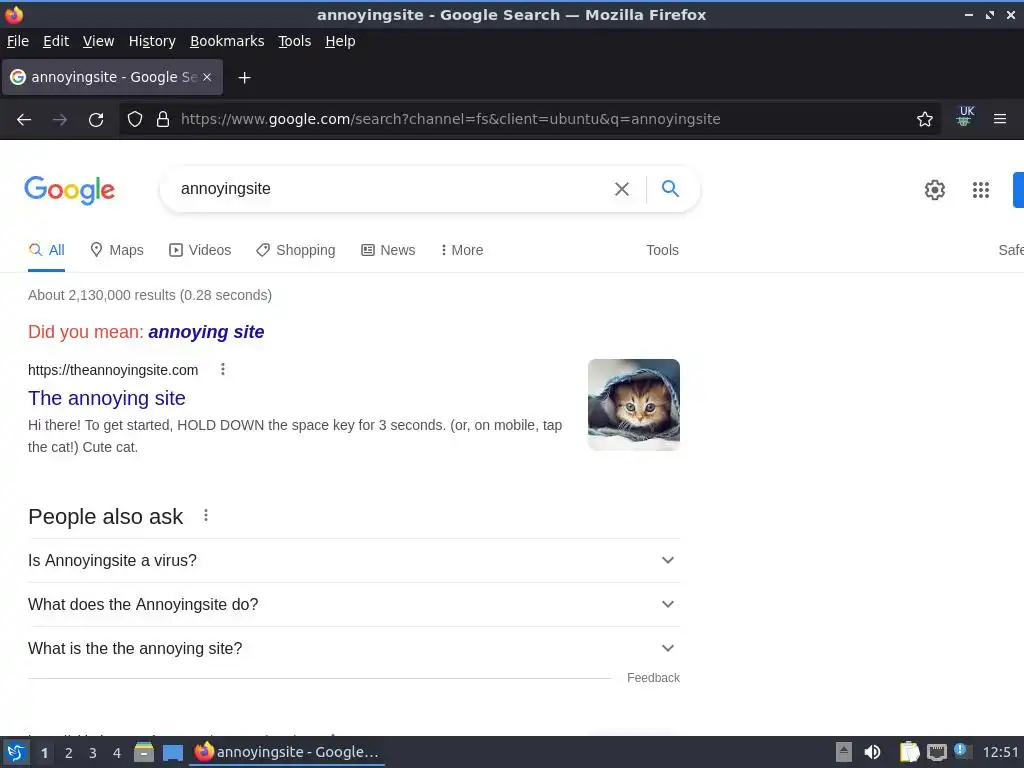Go to the Google logo homepage
The image size is (1024, 768).
pos(69,190)
